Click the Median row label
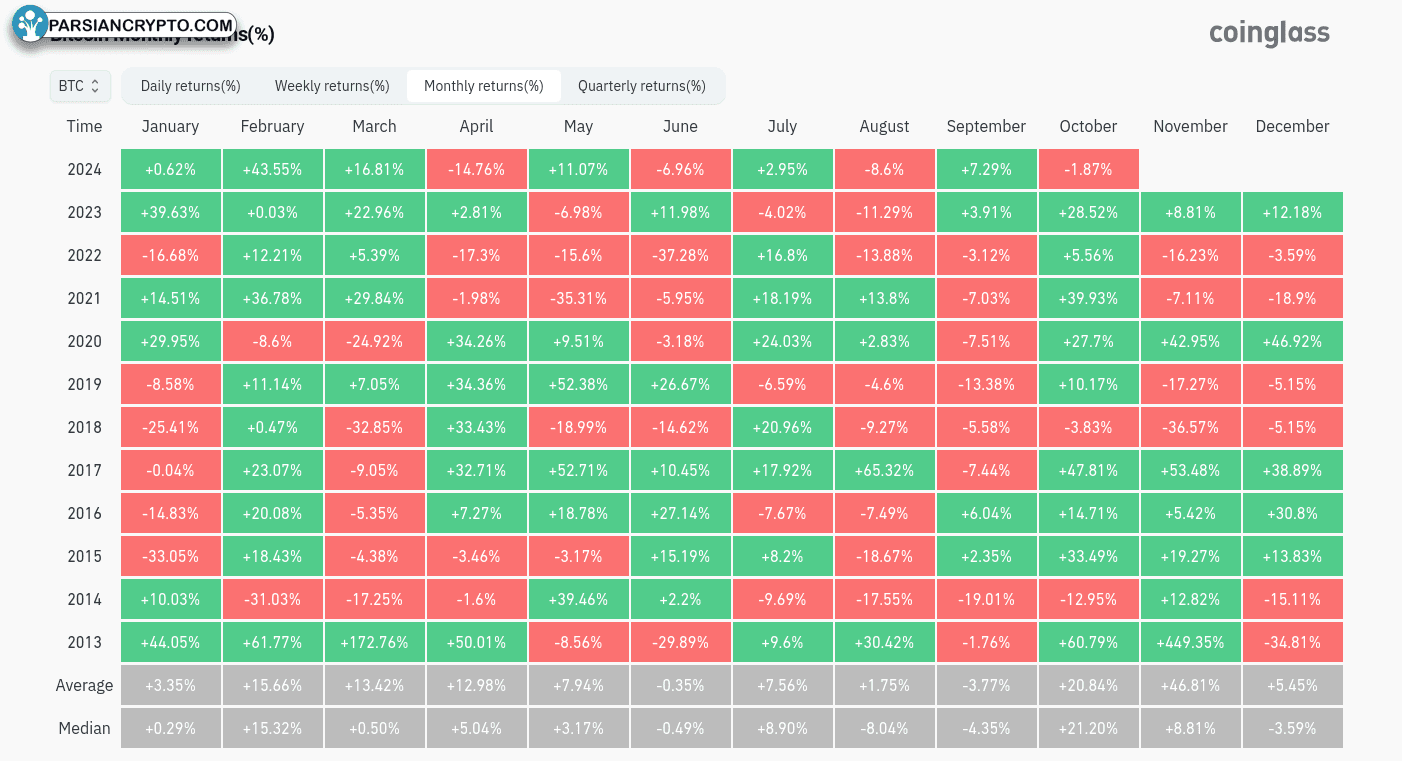 pyautogui.click(x=84, y=728)
